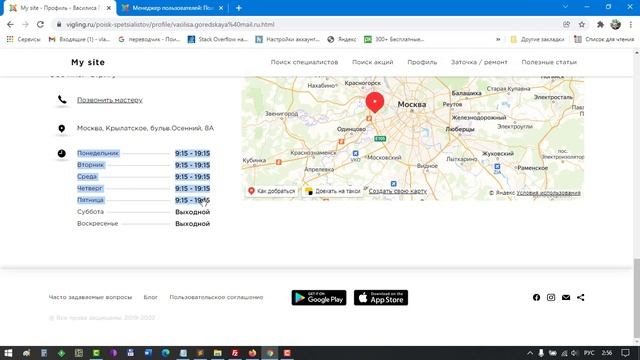Open Поиск акций menu item

[x=373, y=62]
